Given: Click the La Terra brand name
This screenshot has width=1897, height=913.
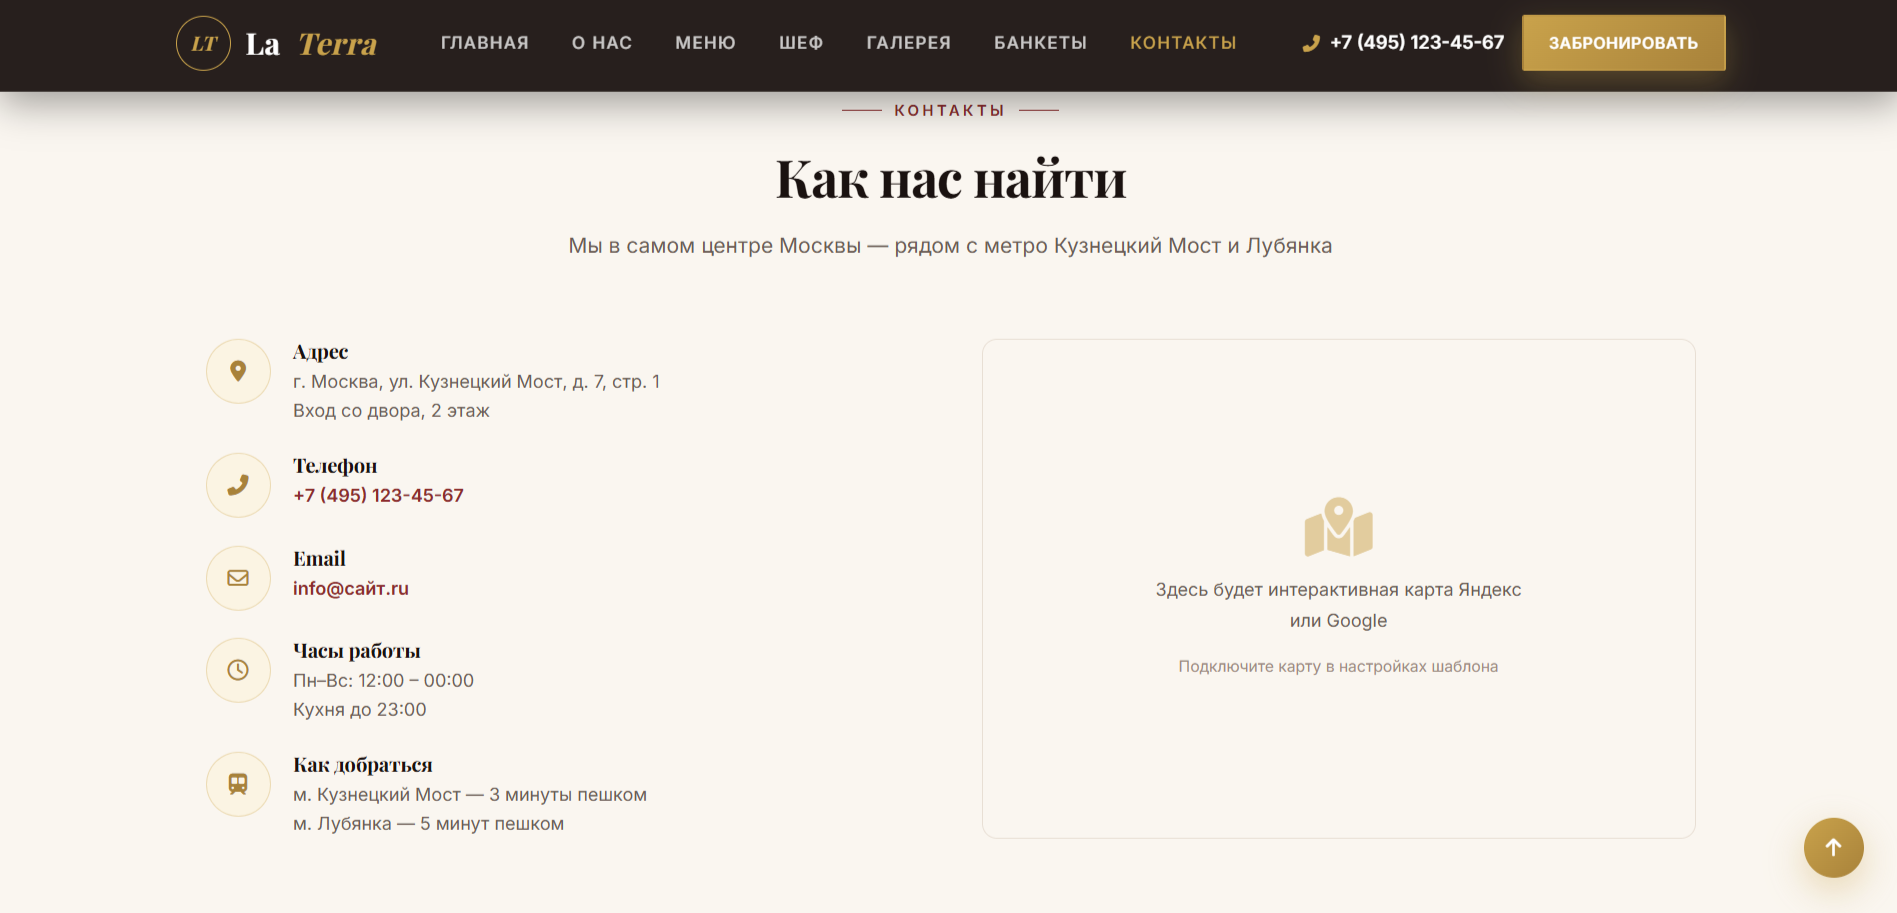Looking at the screenshot, I should 311,43.
